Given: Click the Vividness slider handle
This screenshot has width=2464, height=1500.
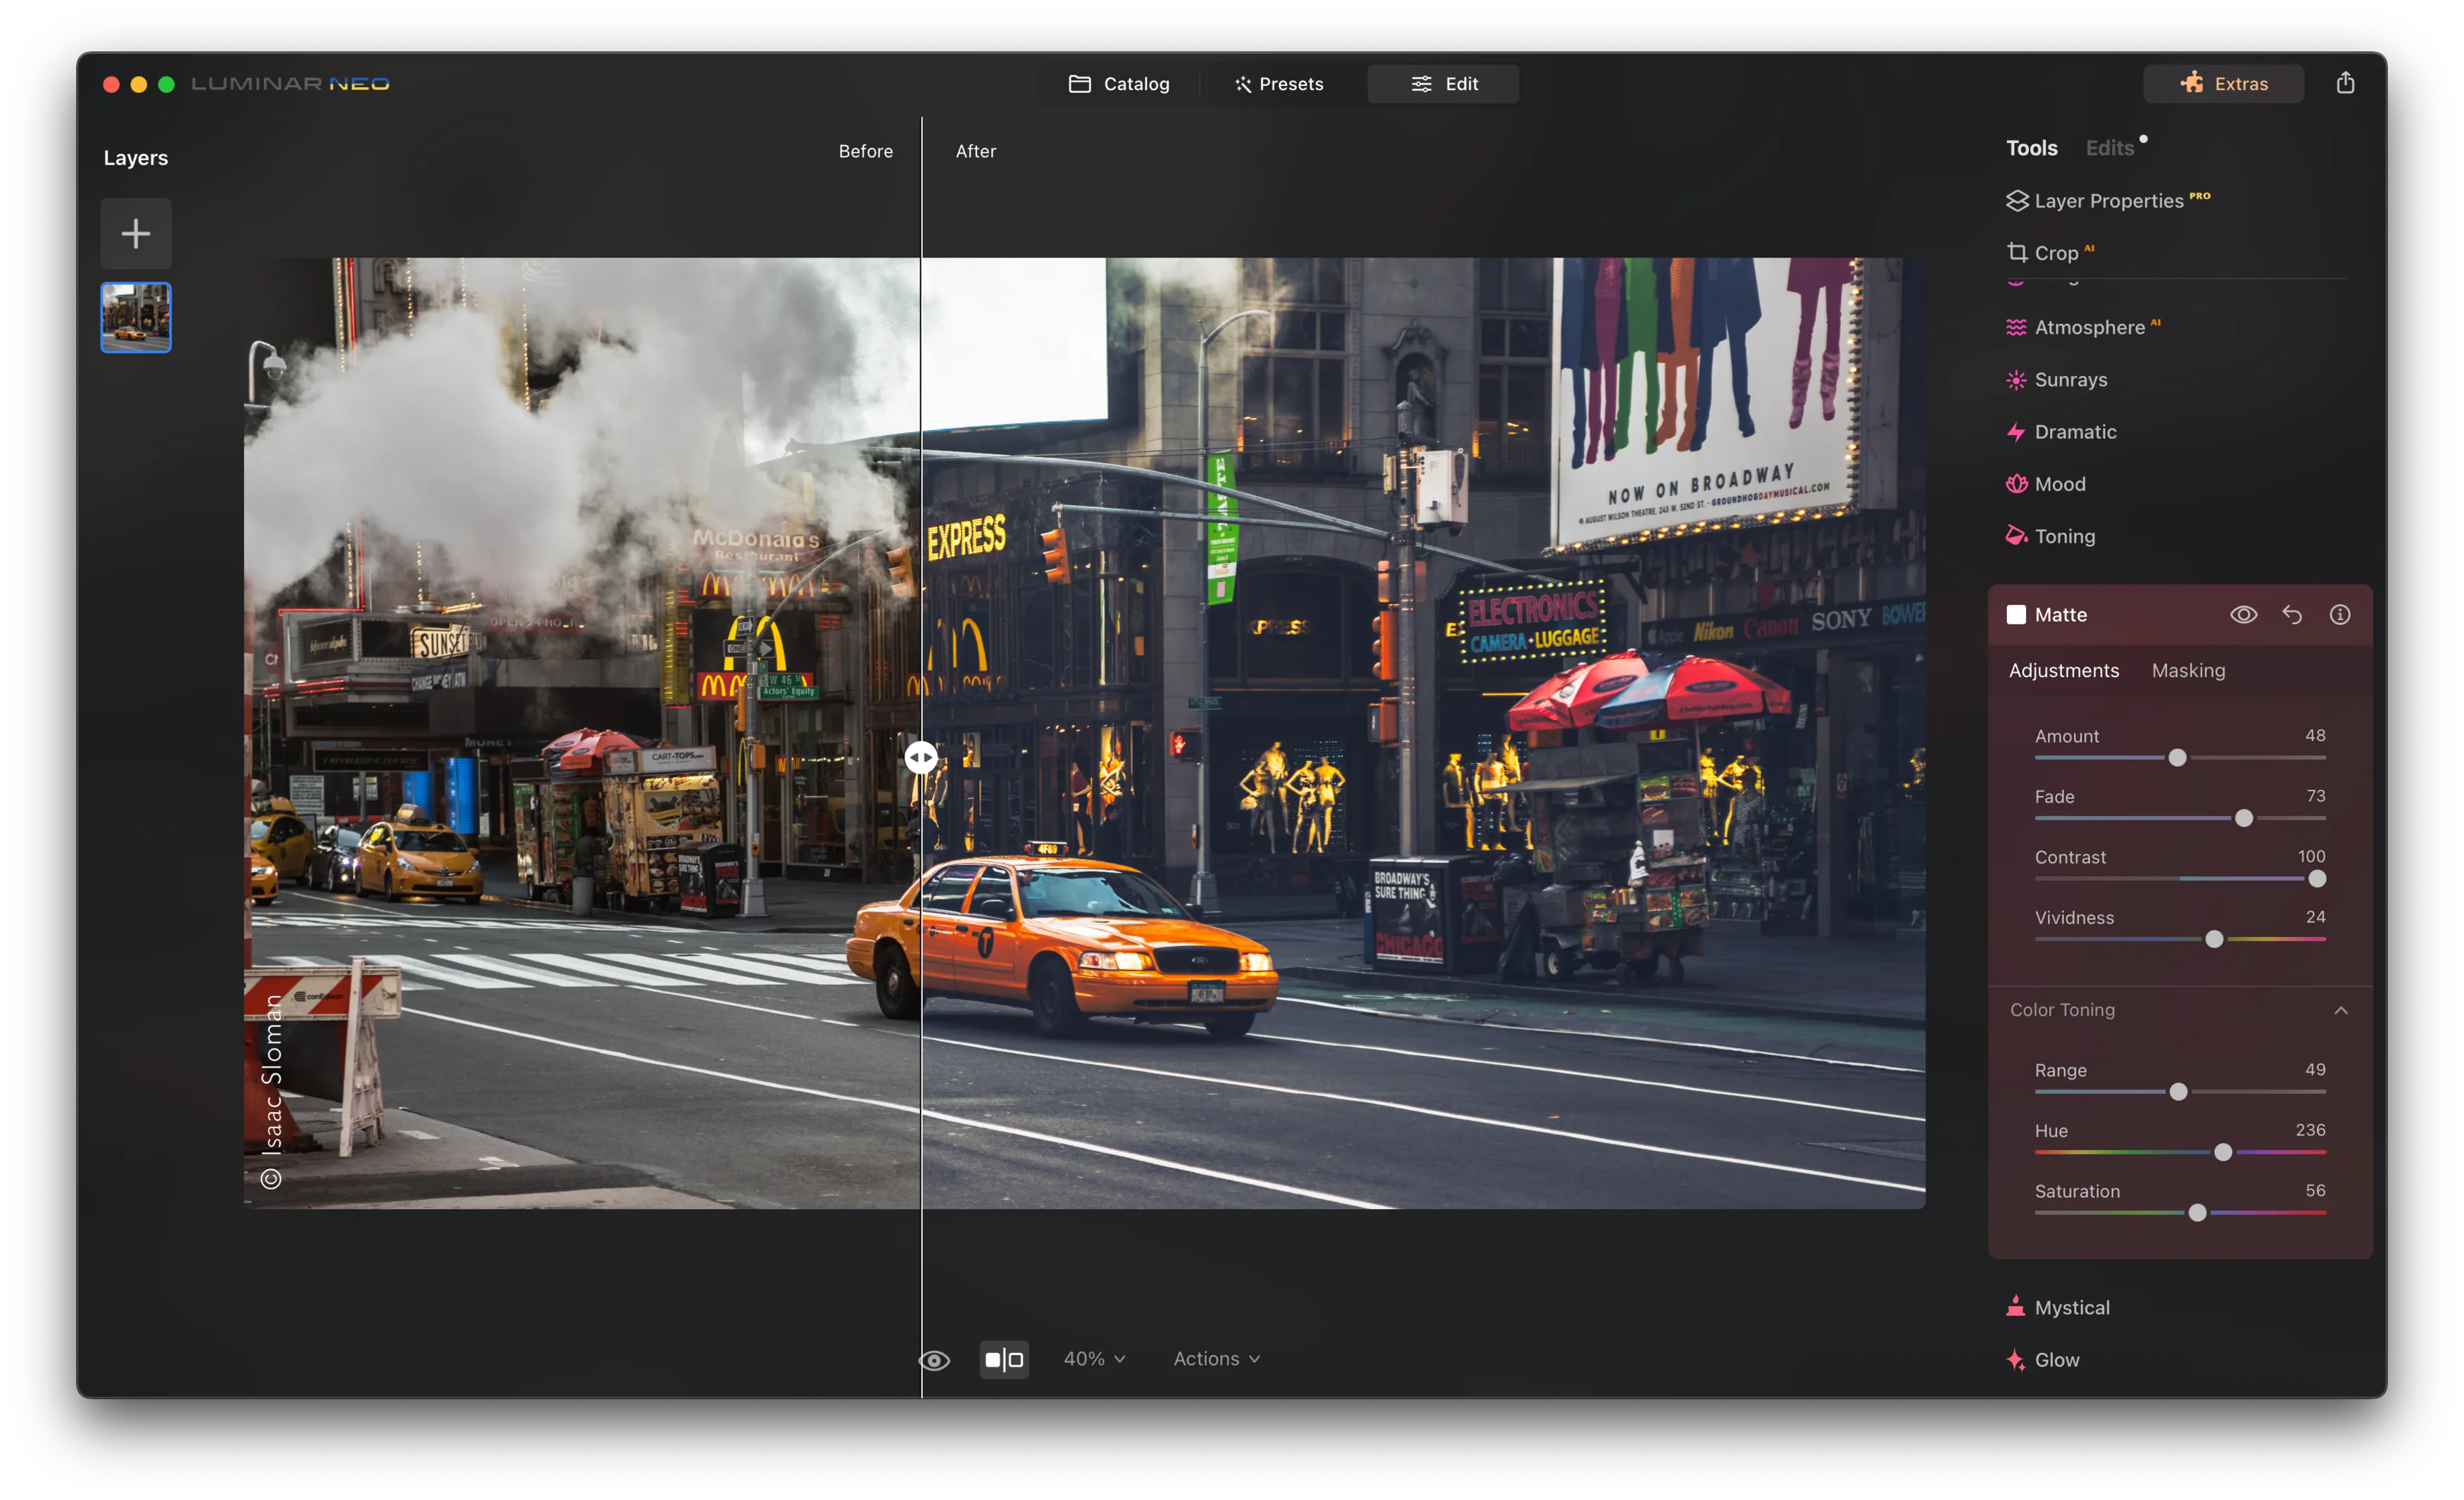Looking at the screenshot, I should 2214,940.
